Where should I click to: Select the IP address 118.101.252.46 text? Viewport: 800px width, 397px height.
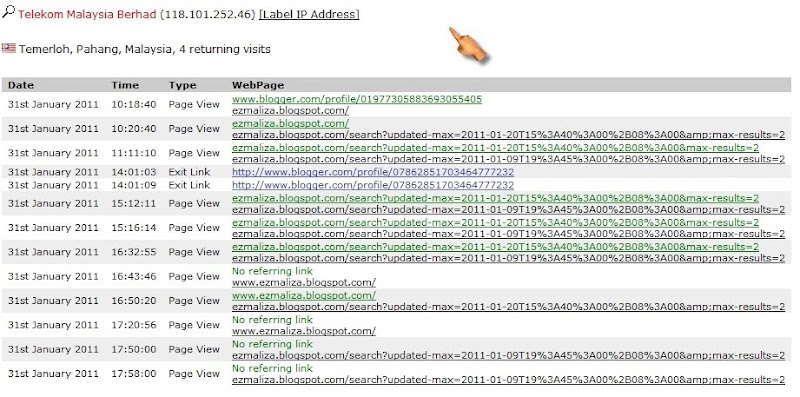(x=207, y=14)
